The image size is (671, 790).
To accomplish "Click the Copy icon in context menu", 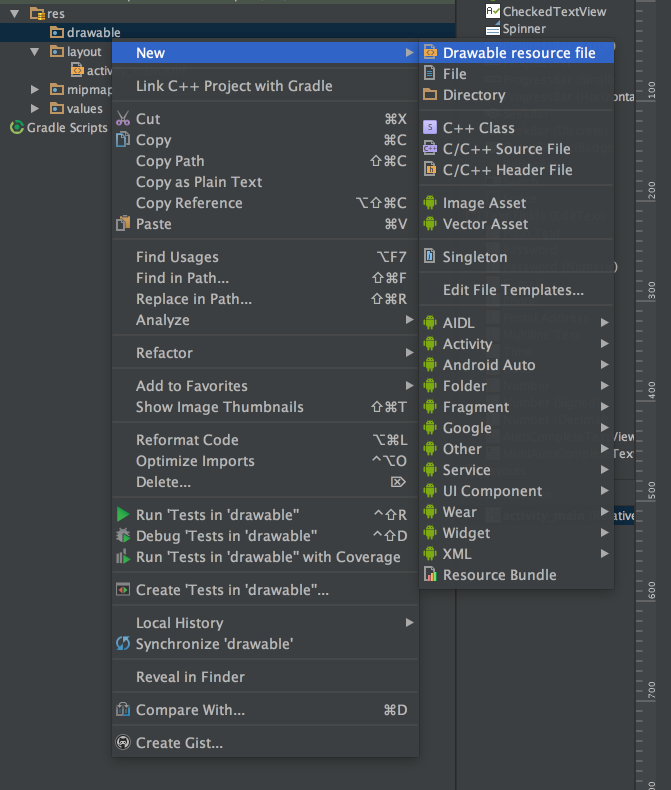I will pos(123,140).
